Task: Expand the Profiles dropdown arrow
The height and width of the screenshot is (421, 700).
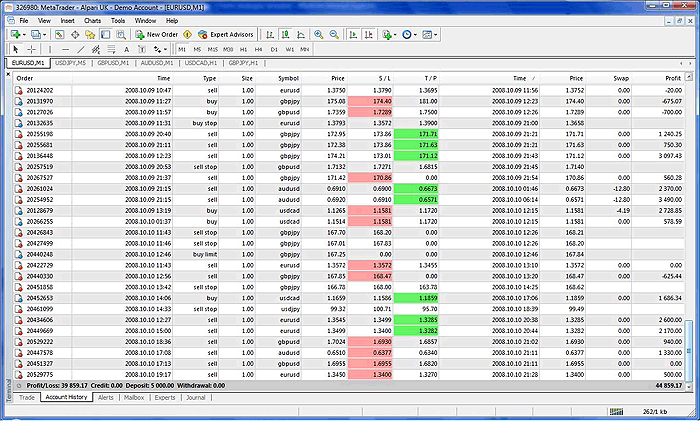Action: (44, 34)
